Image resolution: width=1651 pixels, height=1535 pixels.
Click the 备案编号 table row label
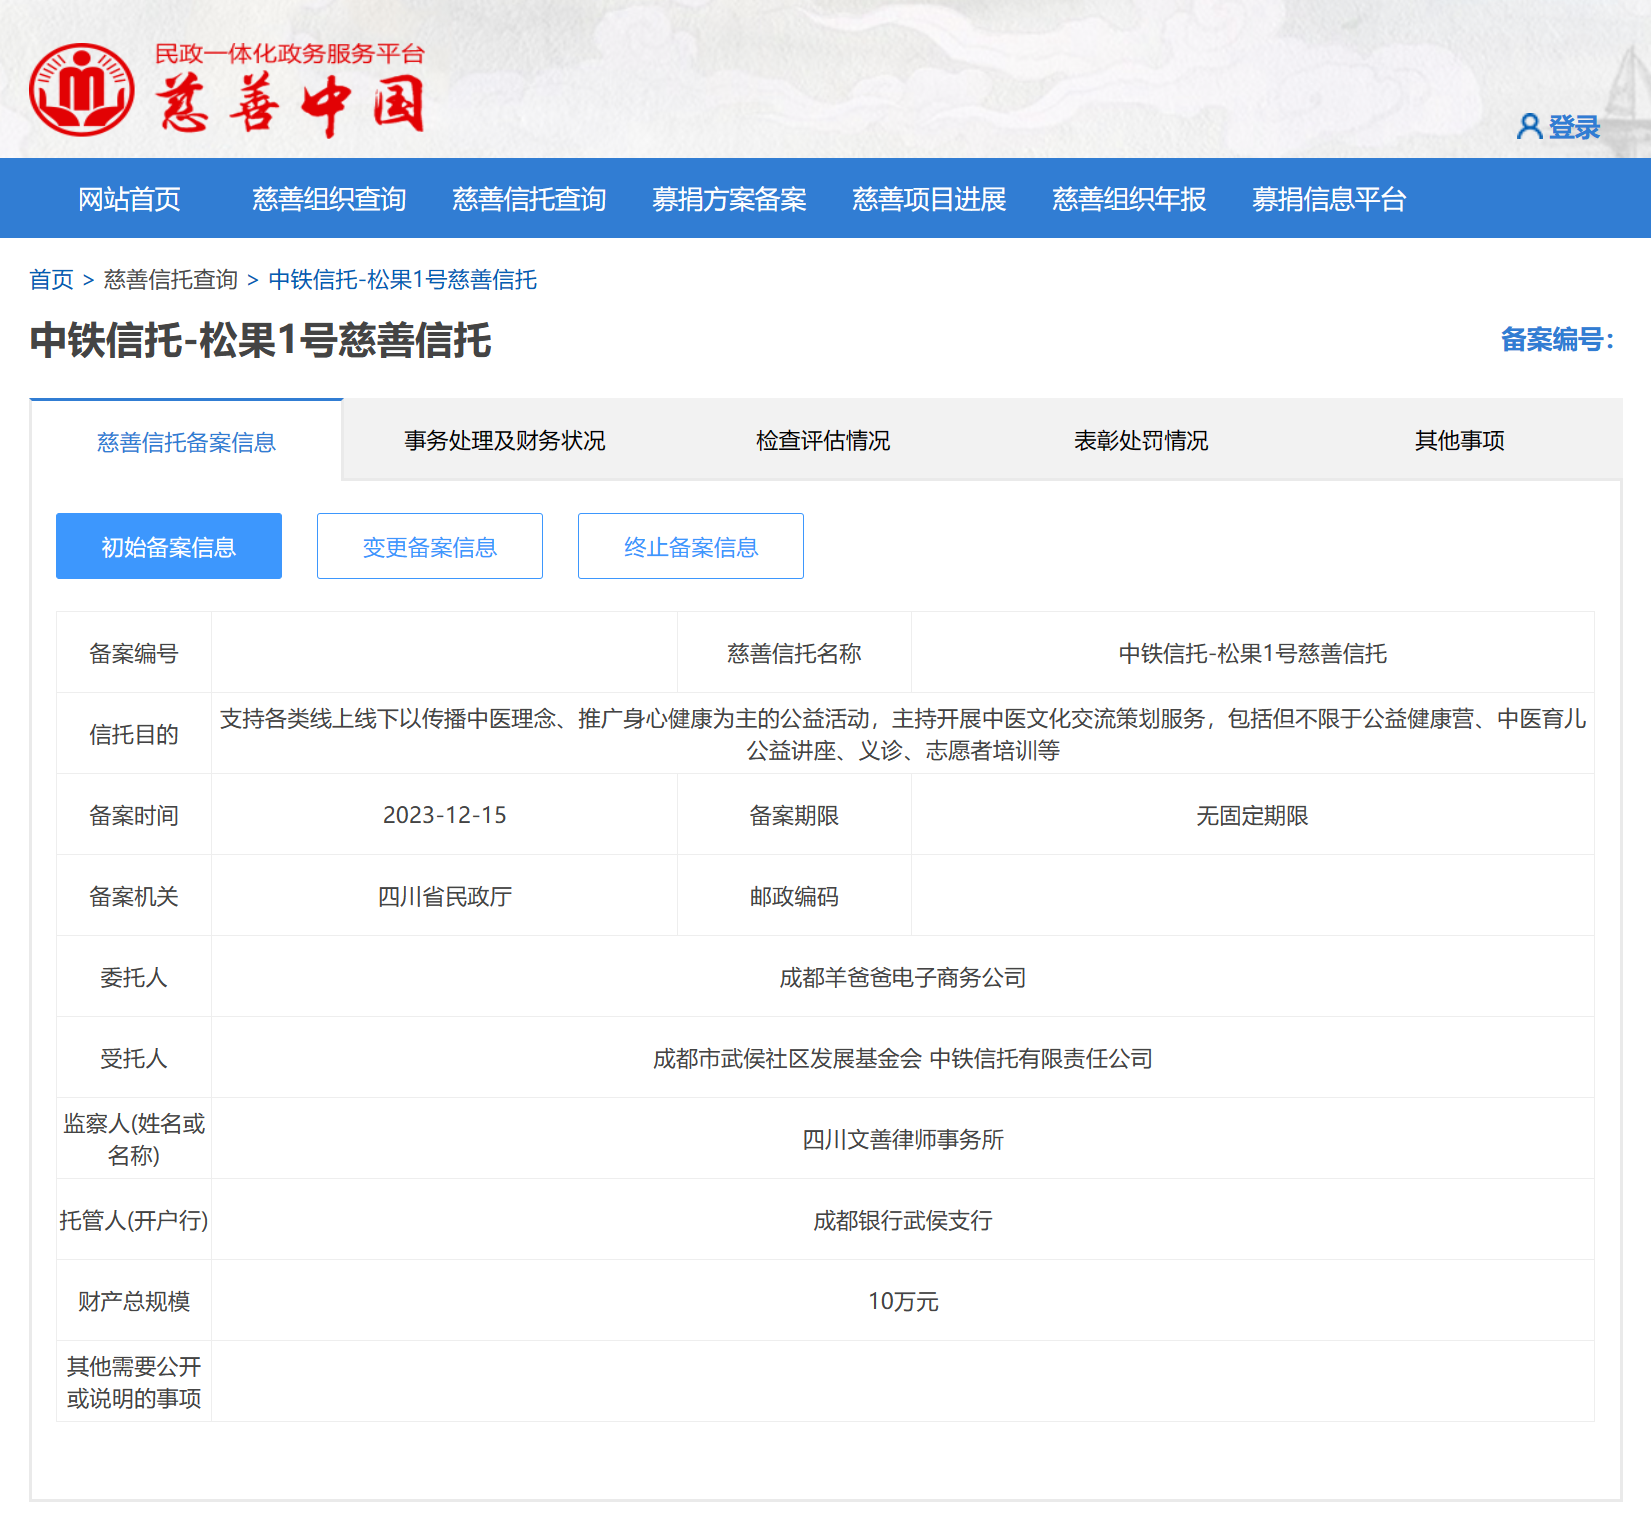[x=134, y=653]
